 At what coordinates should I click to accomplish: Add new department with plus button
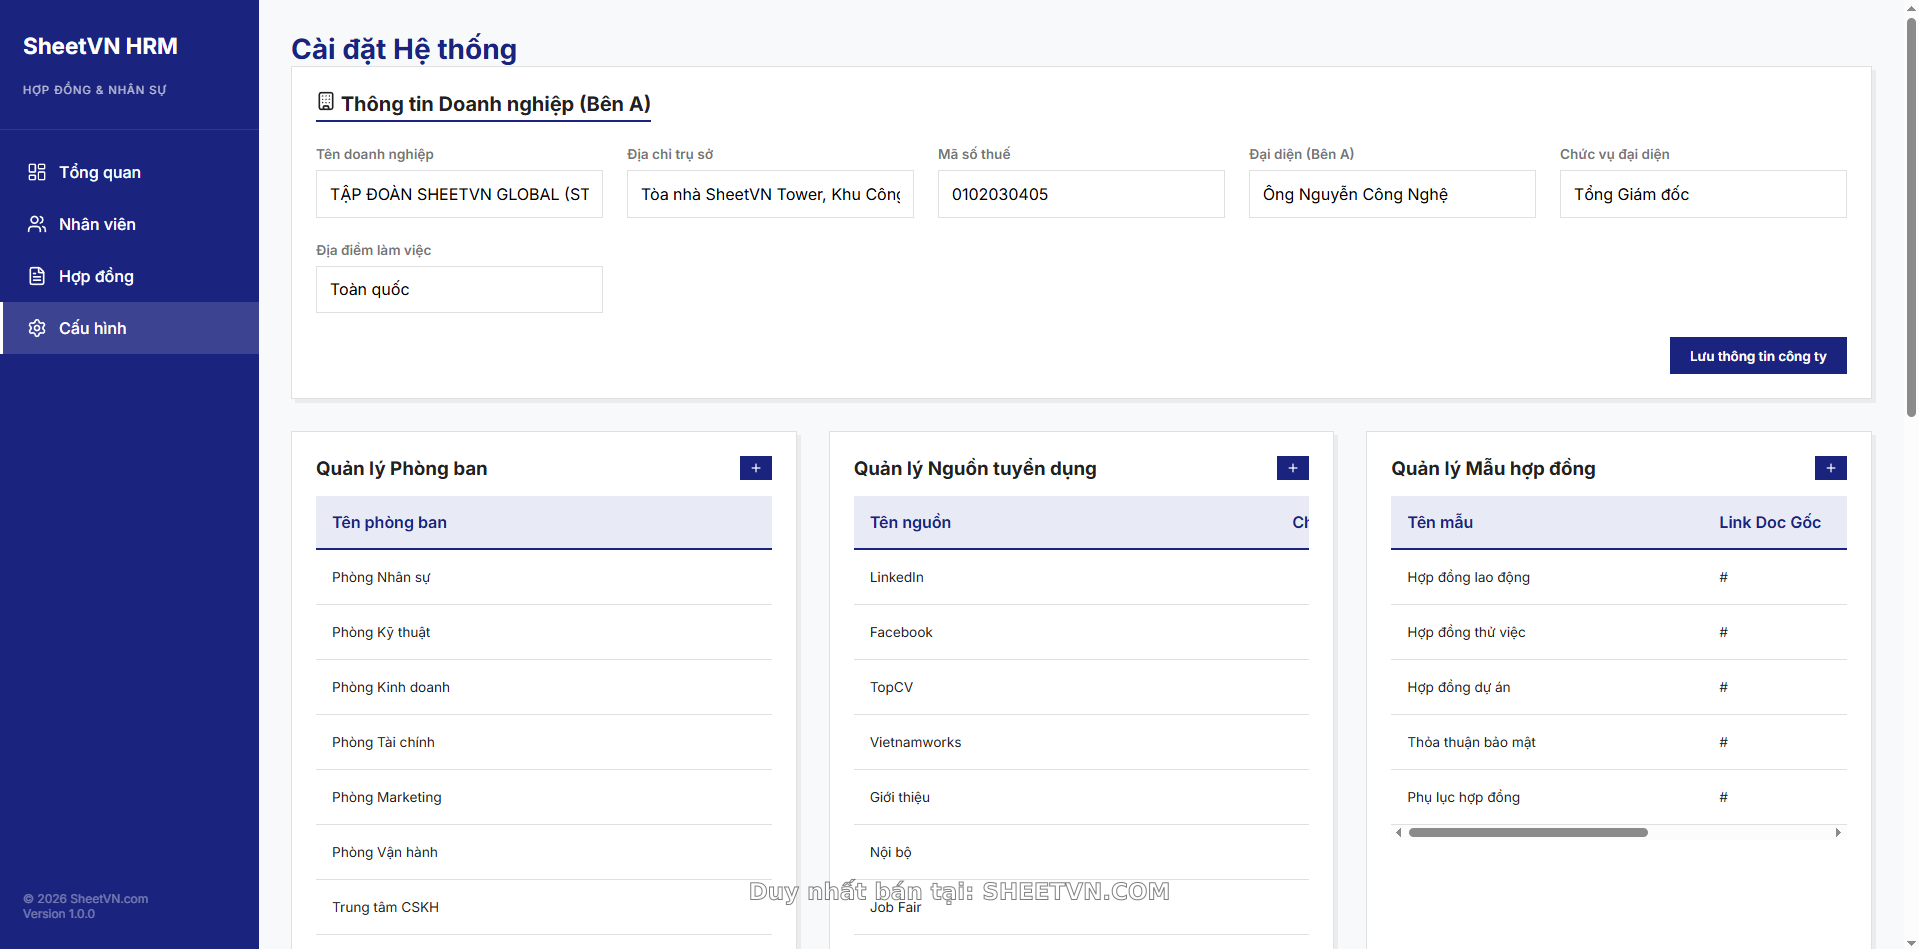pos(755,468)
